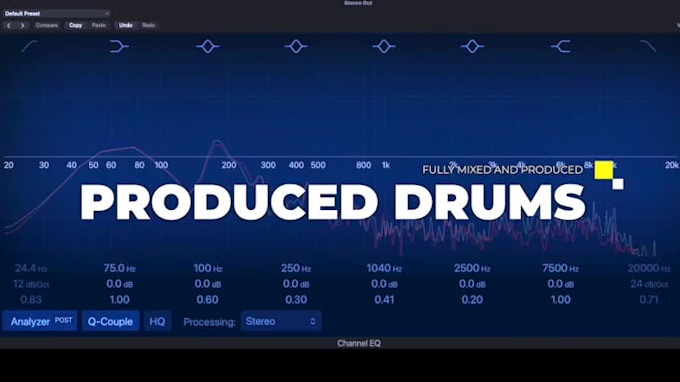The image size is (680, 382).
Task: Select gain 0.0 dB under 100 Hz
Action: (x=208, y=284)
